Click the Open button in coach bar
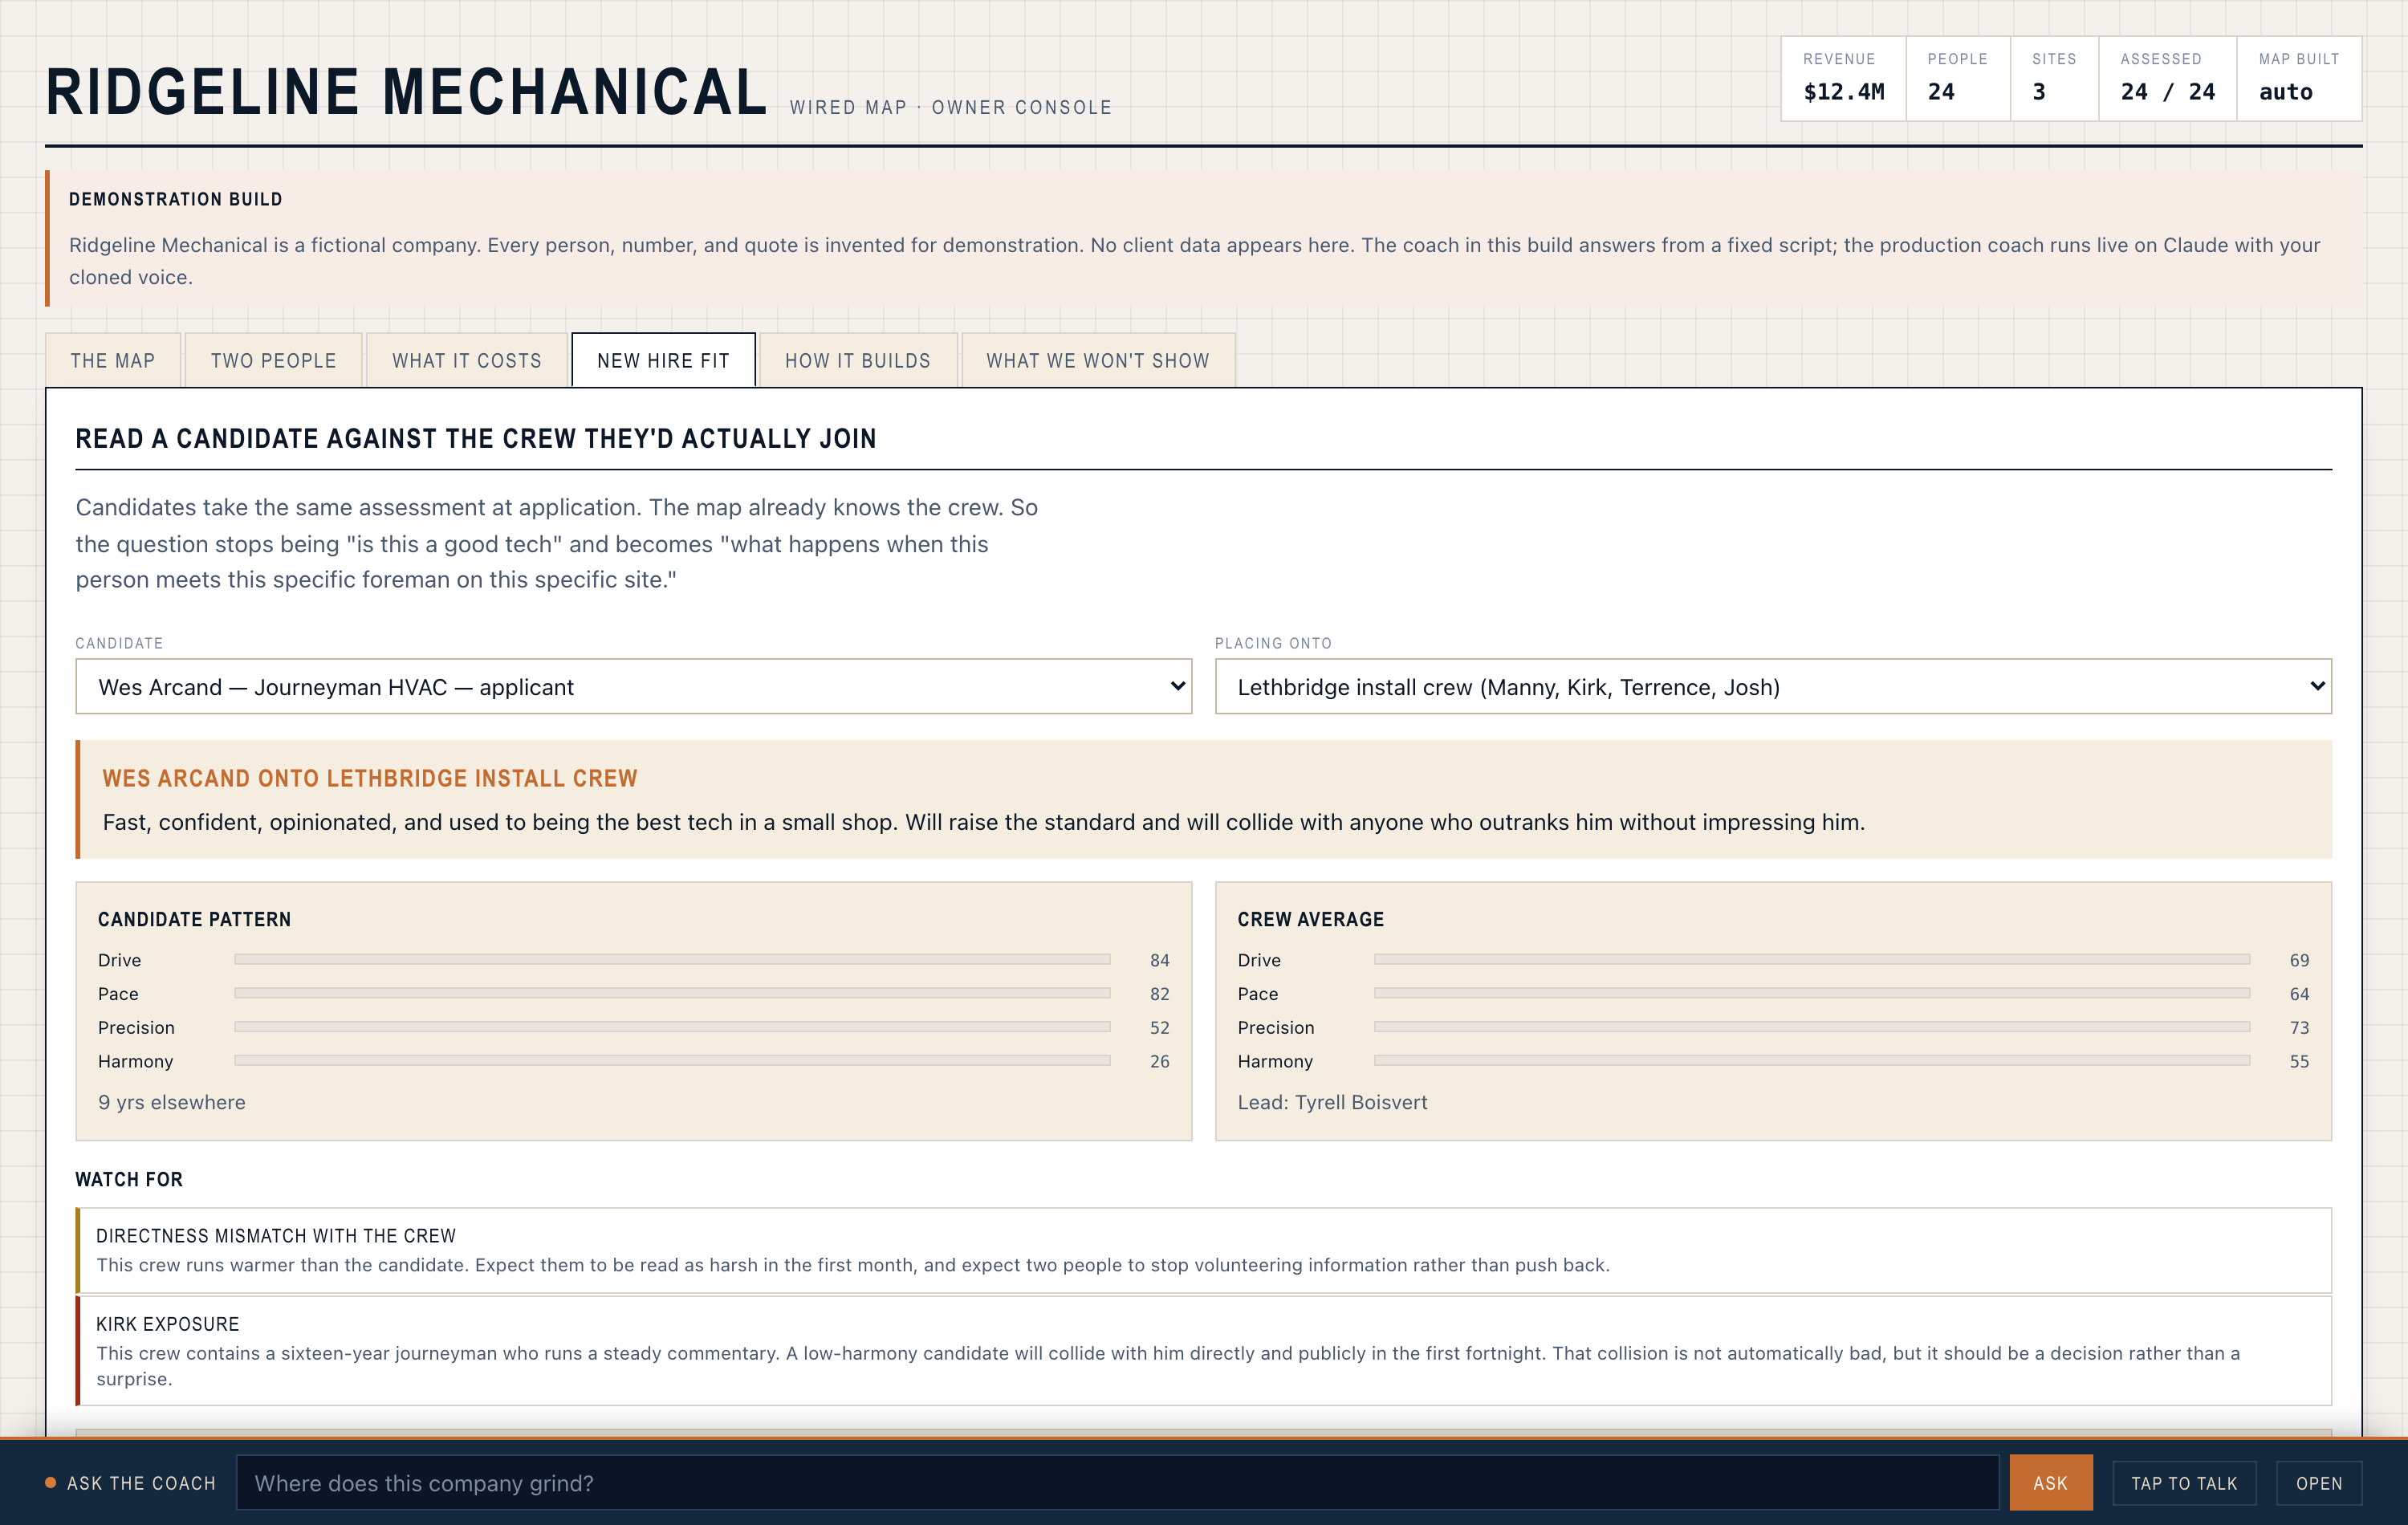This screenshot has height=1525, width=2408. click(x=2319, y=1483)
